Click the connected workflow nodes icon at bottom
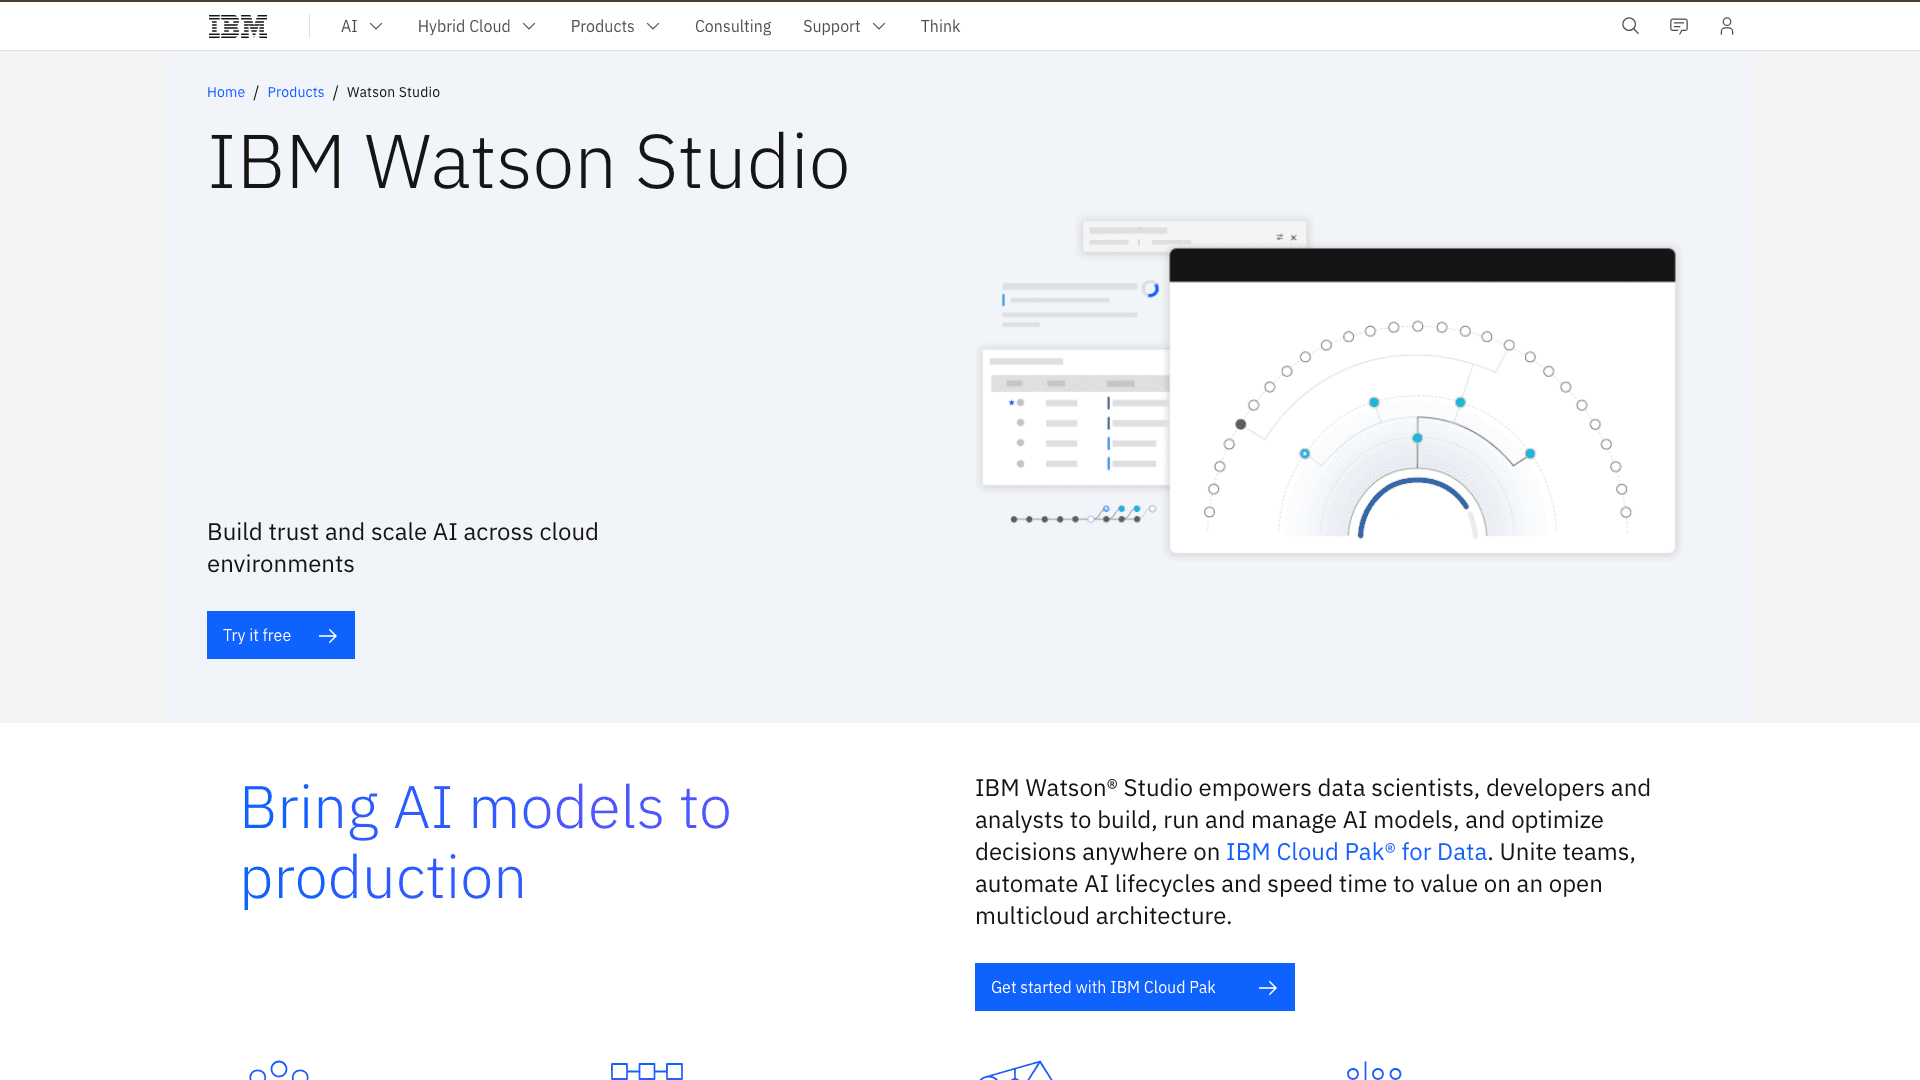Image resolution: width=1920 pixels, height=1080 pixels. 646,1070
